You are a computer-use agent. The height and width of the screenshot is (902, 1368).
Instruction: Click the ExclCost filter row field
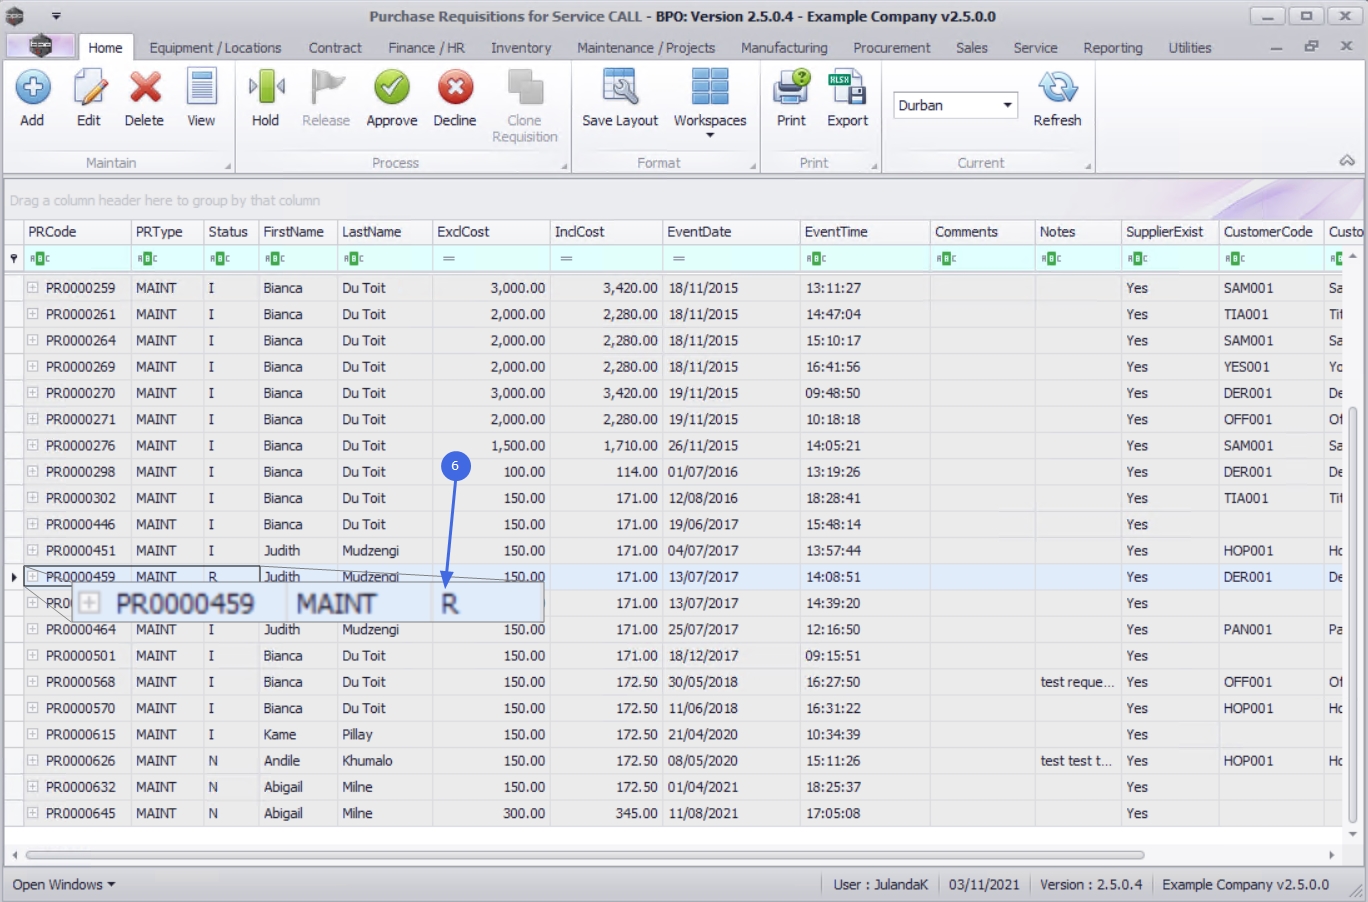click(x=495, y=258)
